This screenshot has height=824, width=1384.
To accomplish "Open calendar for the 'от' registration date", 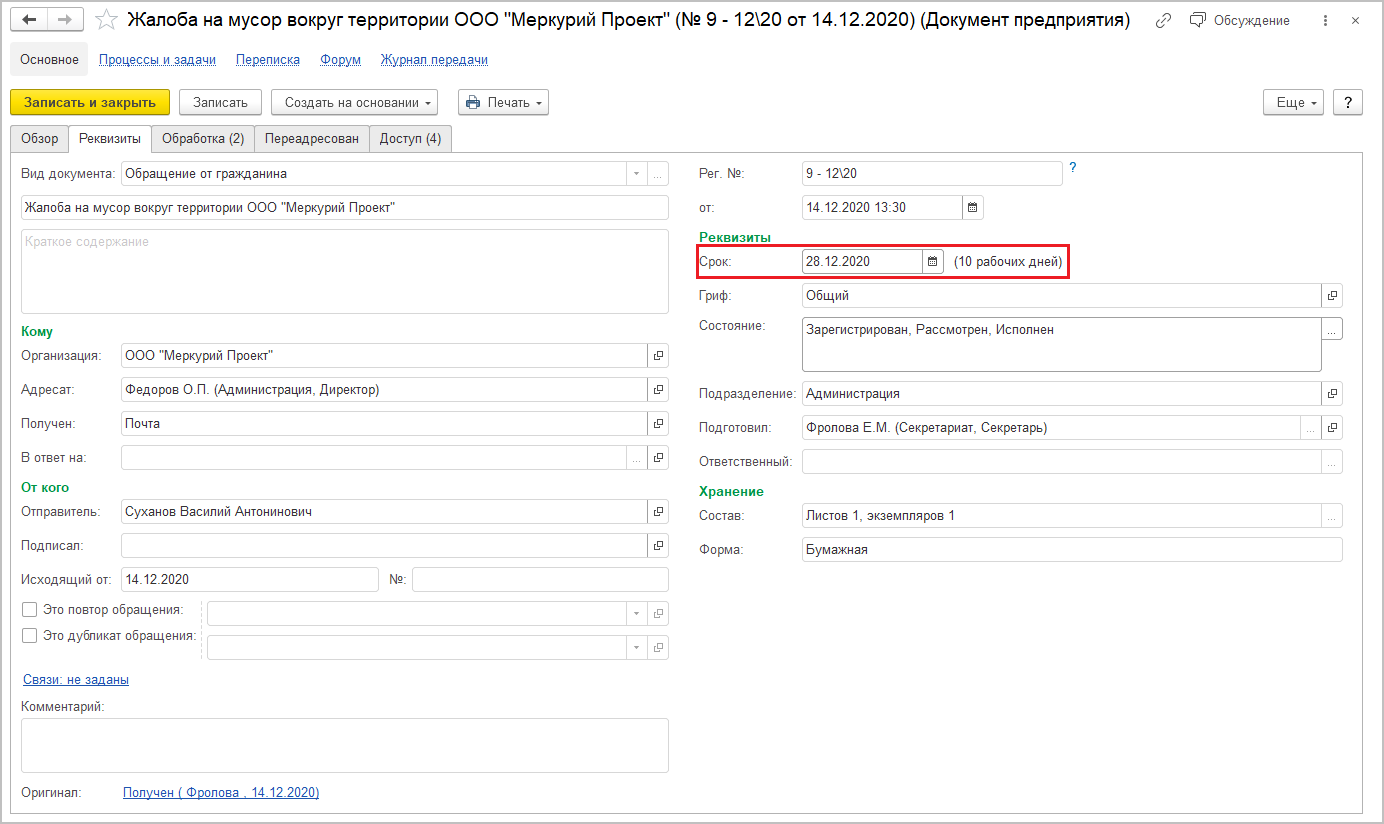I will (x=973, y=207).
